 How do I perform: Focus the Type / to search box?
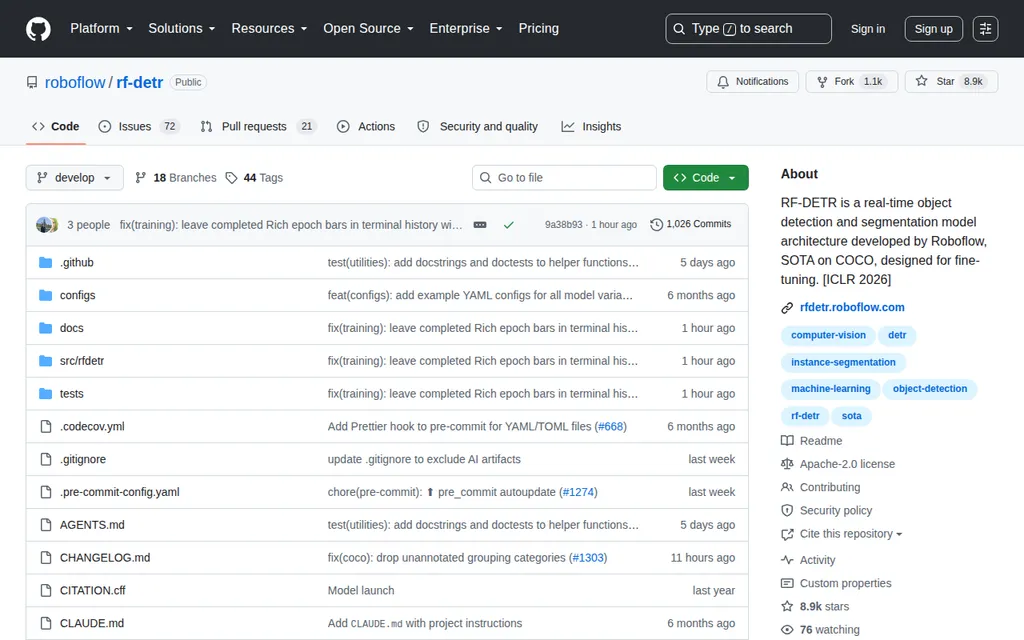click(748, 29)
